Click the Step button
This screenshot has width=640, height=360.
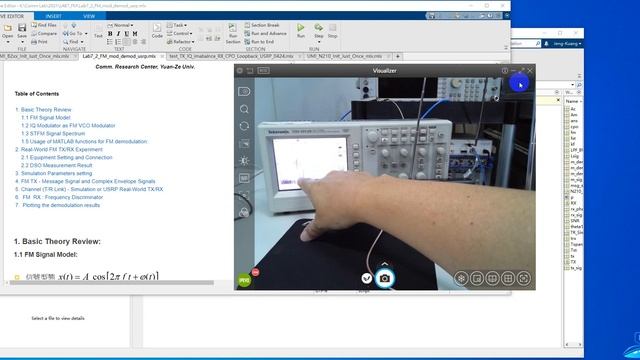coord(319,30)
